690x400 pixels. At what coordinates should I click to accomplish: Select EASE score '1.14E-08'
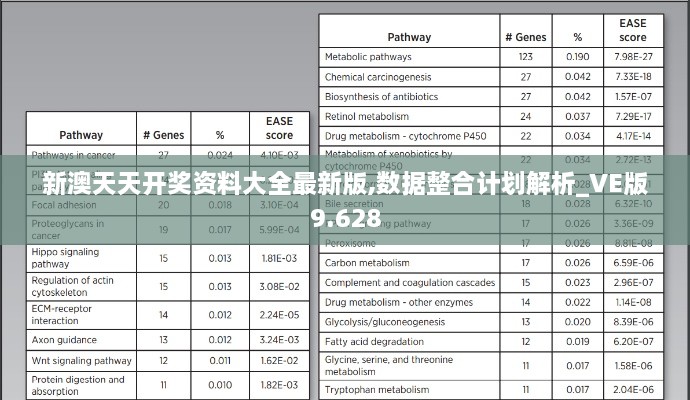pos(633,303)
